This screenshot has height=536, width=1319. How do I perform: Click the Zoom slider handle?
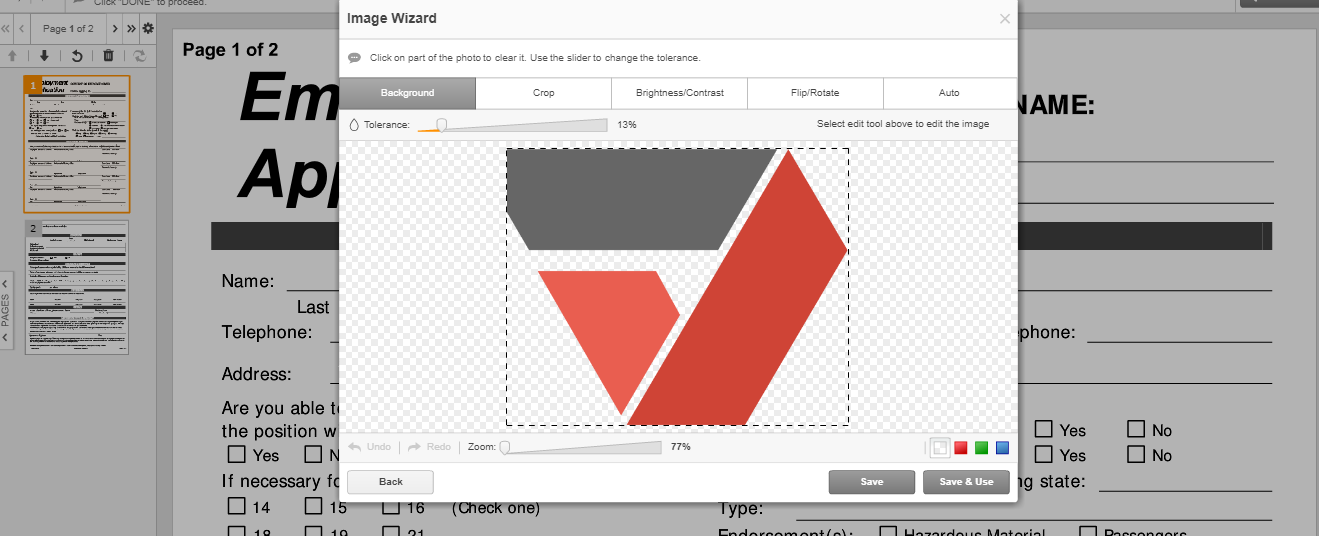[505, 447]
